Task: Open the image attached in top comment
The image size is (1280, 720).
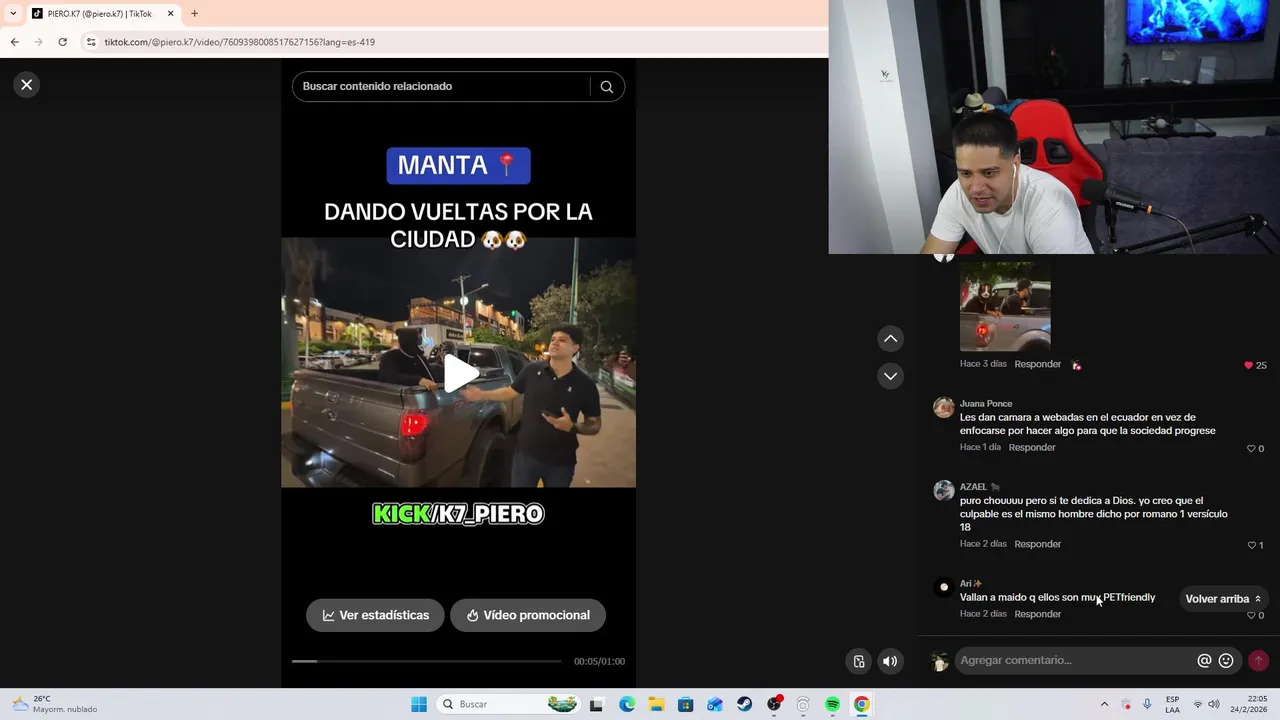Action: pos(1005,306)
